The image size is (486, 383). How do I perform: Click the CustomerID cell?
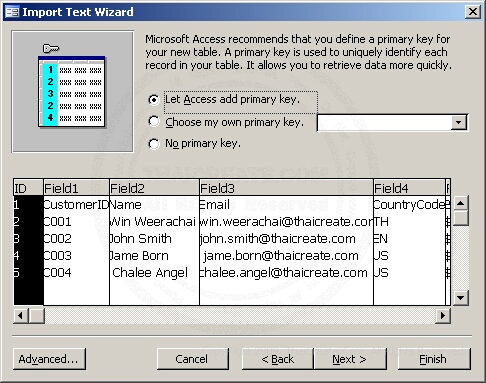click(x=76, y=205)
